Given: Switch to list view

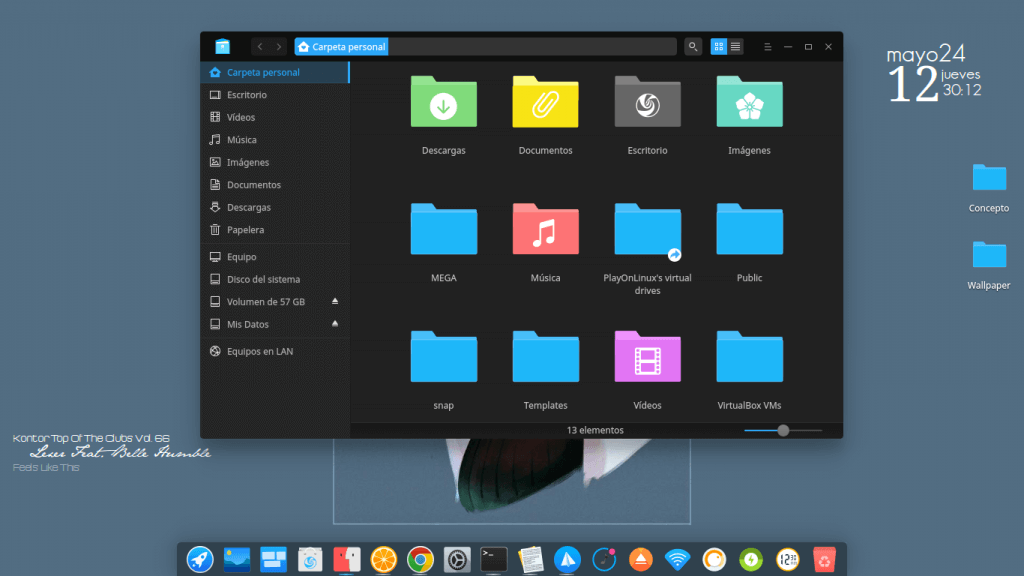Looking at the screenshot, I should (x=736, y=47).
